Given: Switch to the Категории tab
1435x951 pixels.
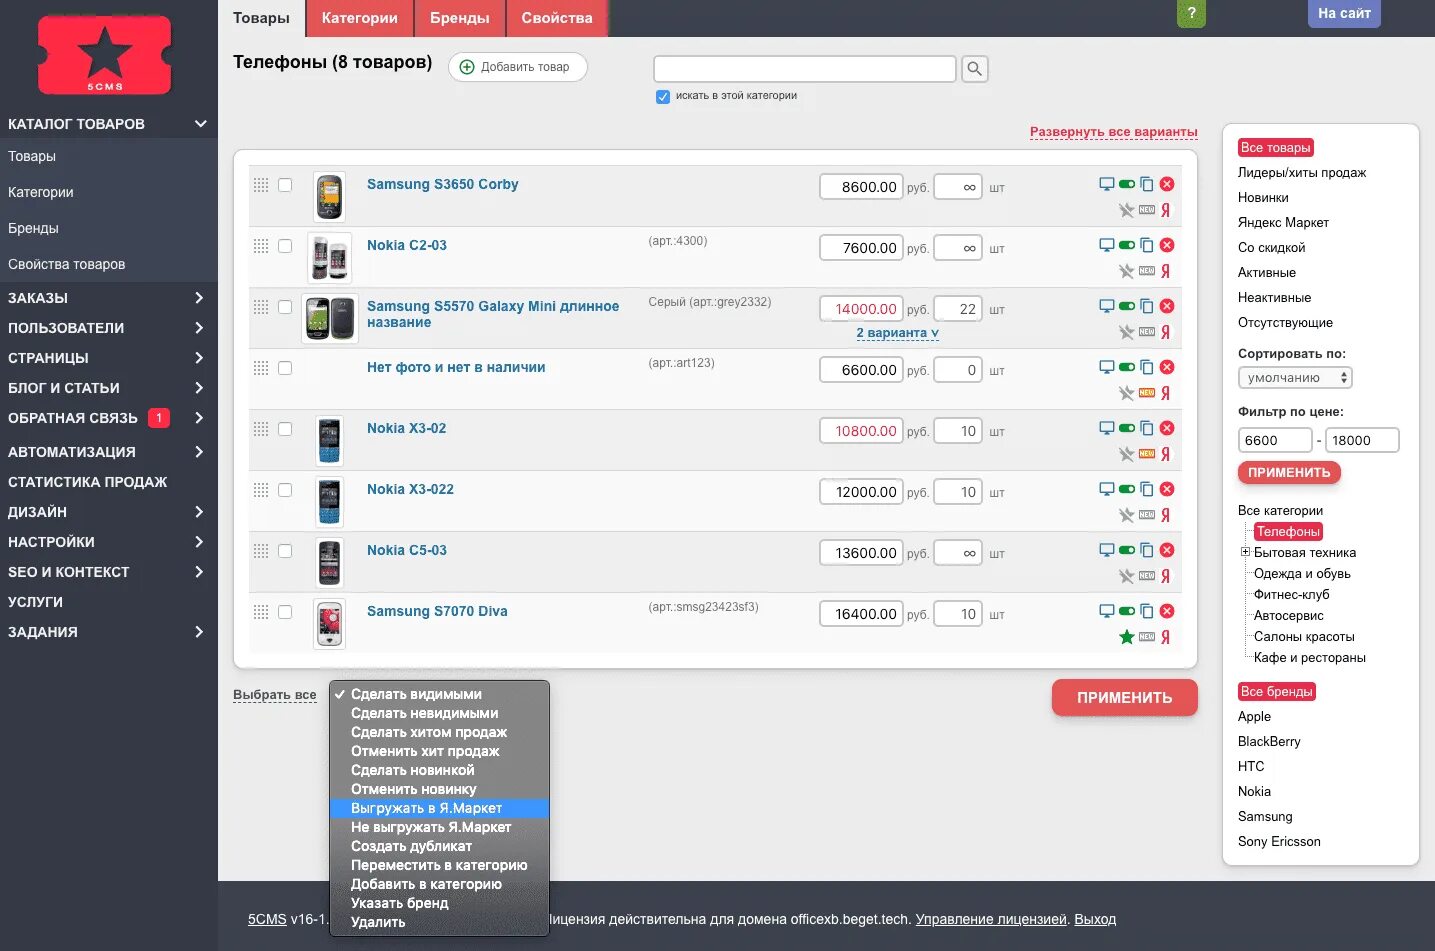Looking at the screenshot, I should coord(359,18).
